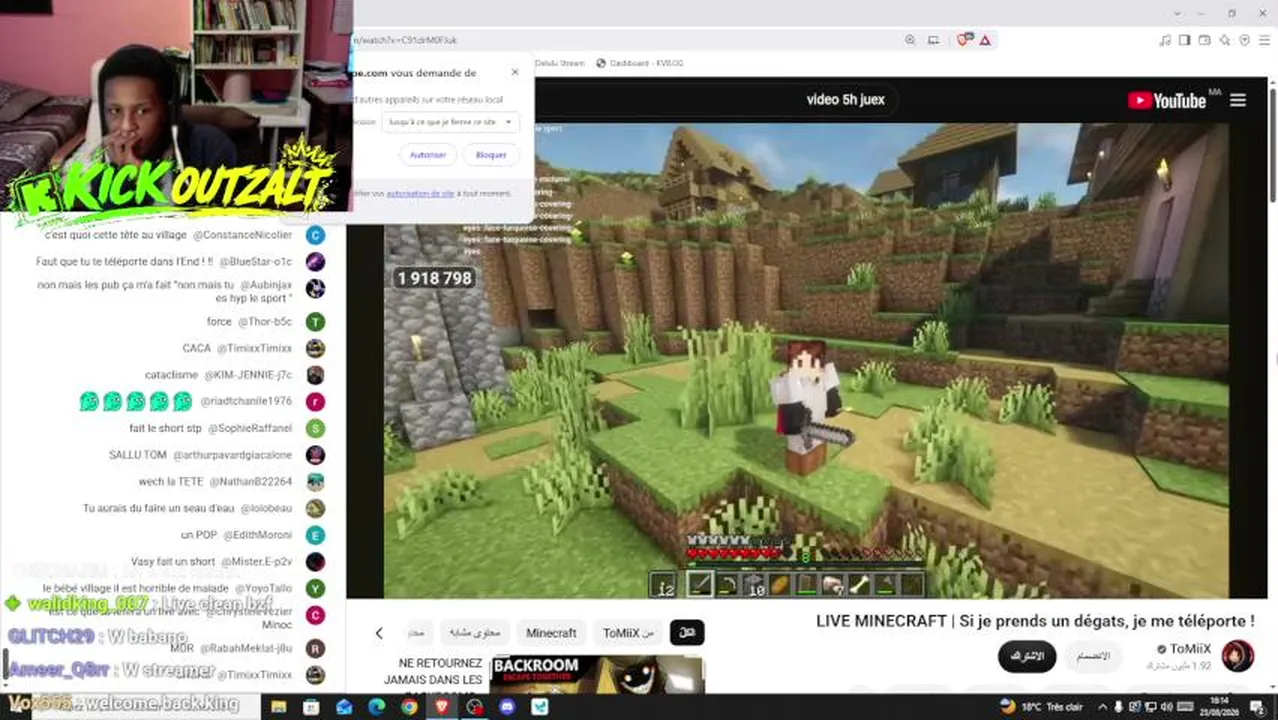The image size is (1278, 720).
Task: Open the YouTube hamburger menu
Action: click(1238, 100)
